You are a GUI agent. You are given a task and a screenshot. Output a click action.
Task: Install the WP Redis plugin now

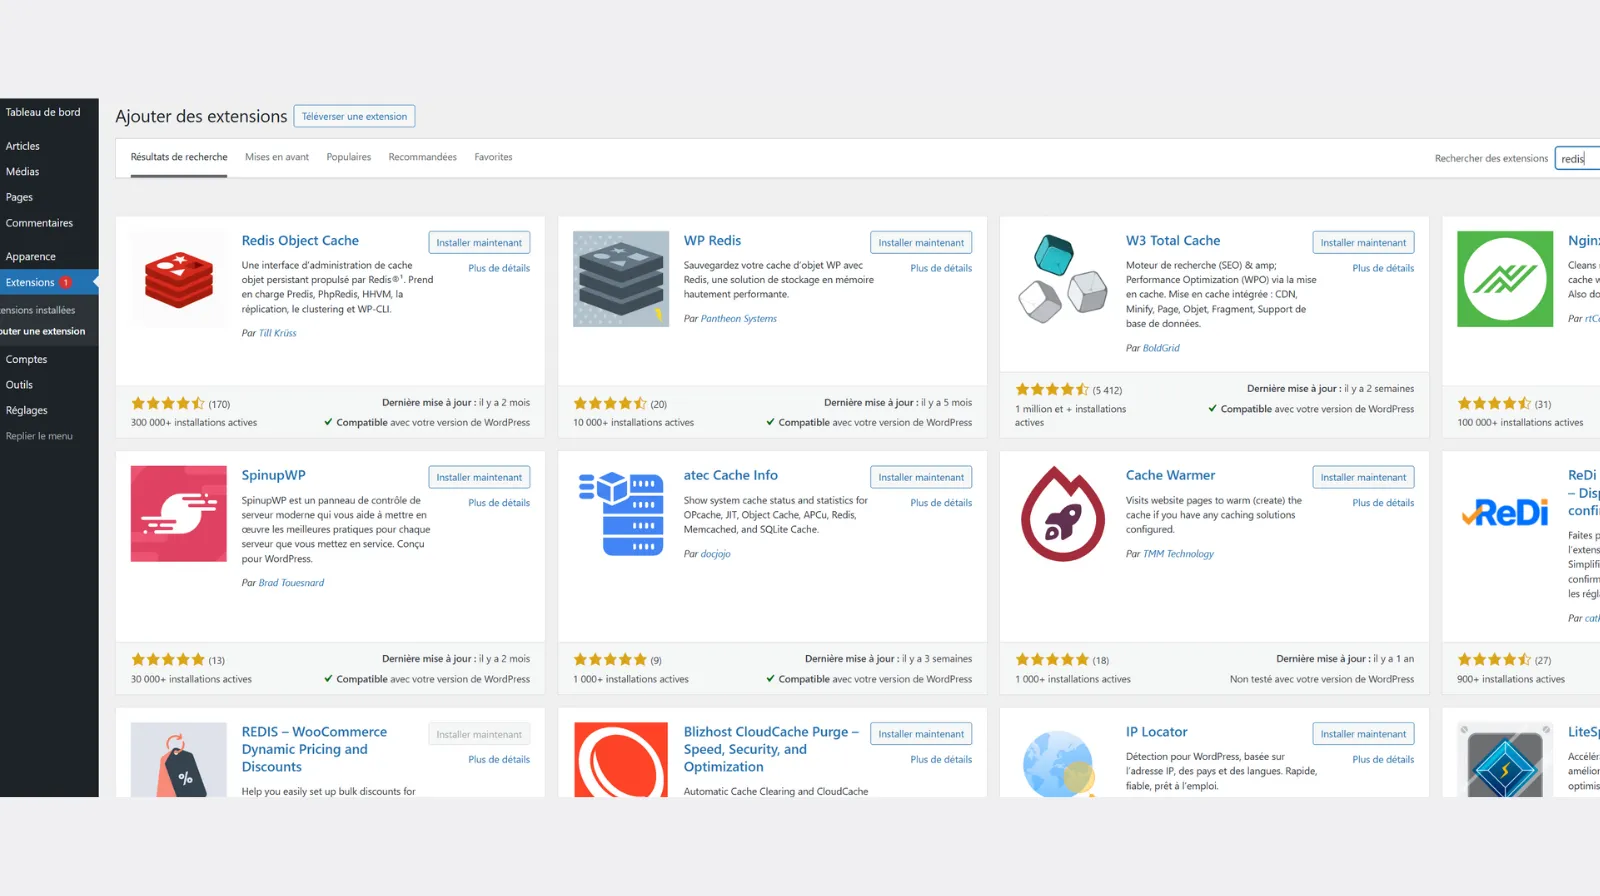920,243
